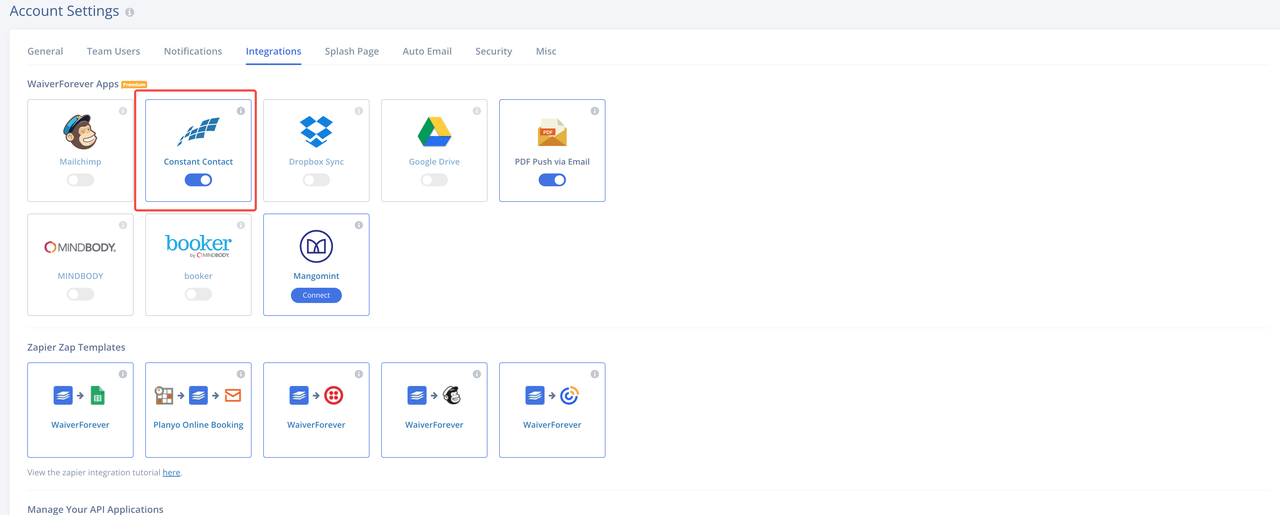
Task: Switch to Auto Email tab
Action: (x=427, y=51)
